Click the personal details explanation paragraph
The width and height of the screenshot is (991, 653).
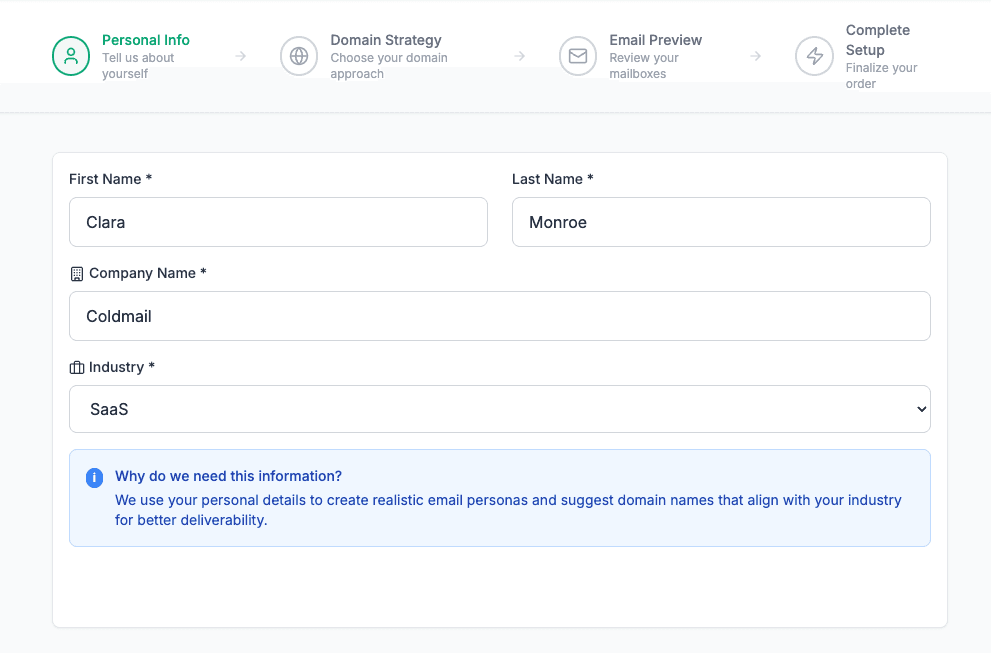click(x=508, y=510)
